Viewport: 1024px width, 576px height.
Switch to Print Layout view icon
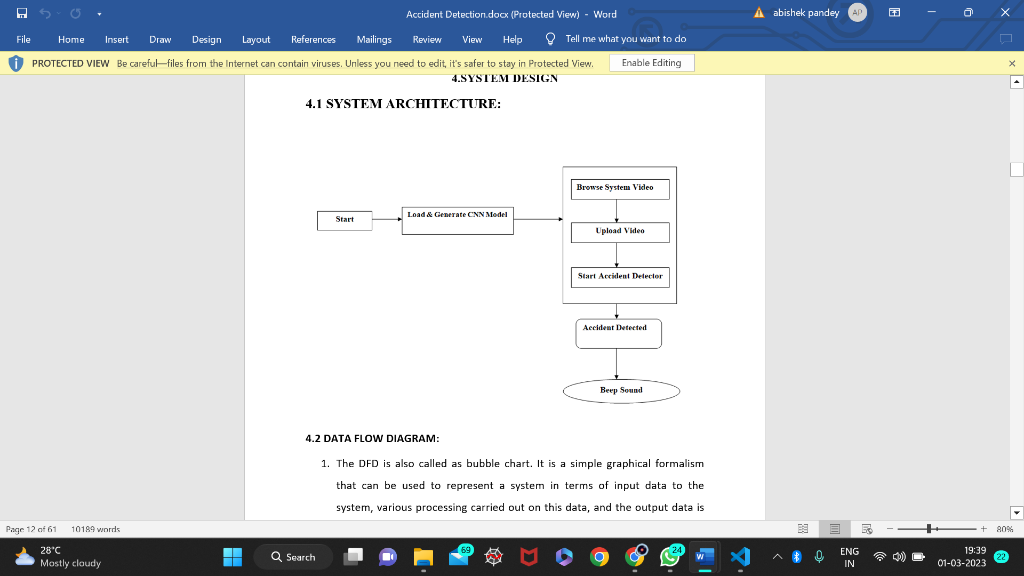835,529
